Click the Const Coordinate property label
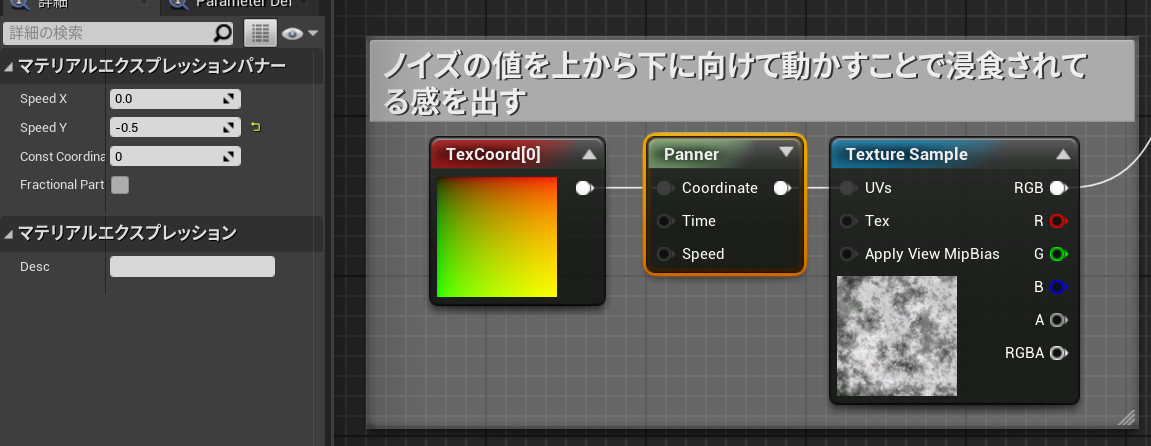The image size is (1151, 446). [x=62, y=156]
